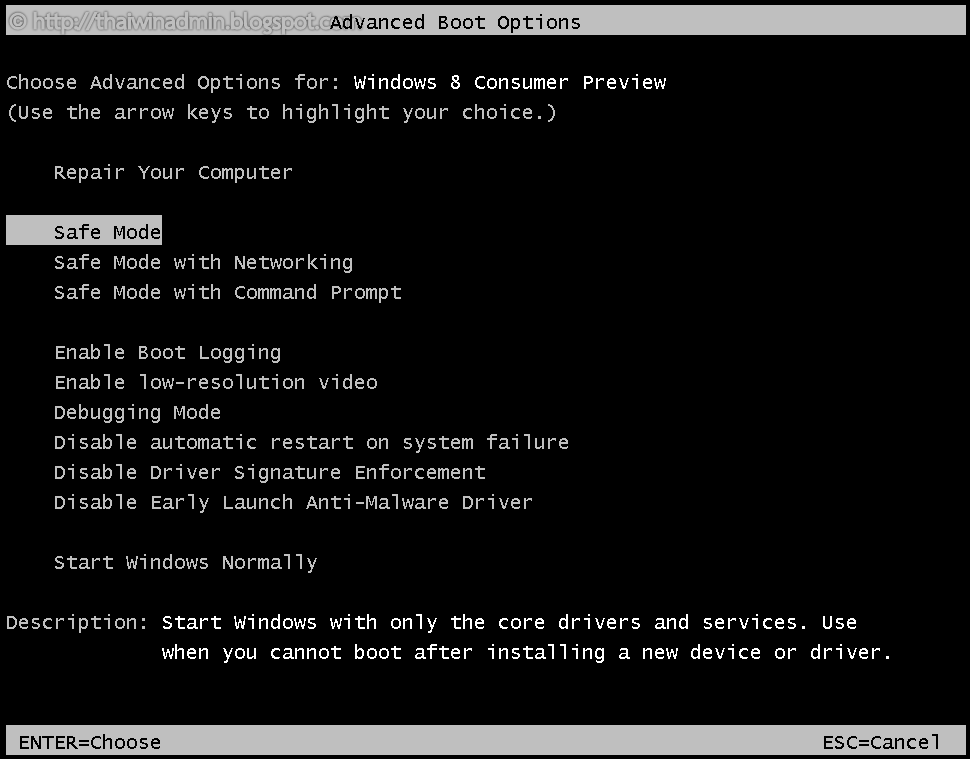970x759 pixels.
Task: Select Disable Driver Signature Enforcement
Action: (269, 472)
